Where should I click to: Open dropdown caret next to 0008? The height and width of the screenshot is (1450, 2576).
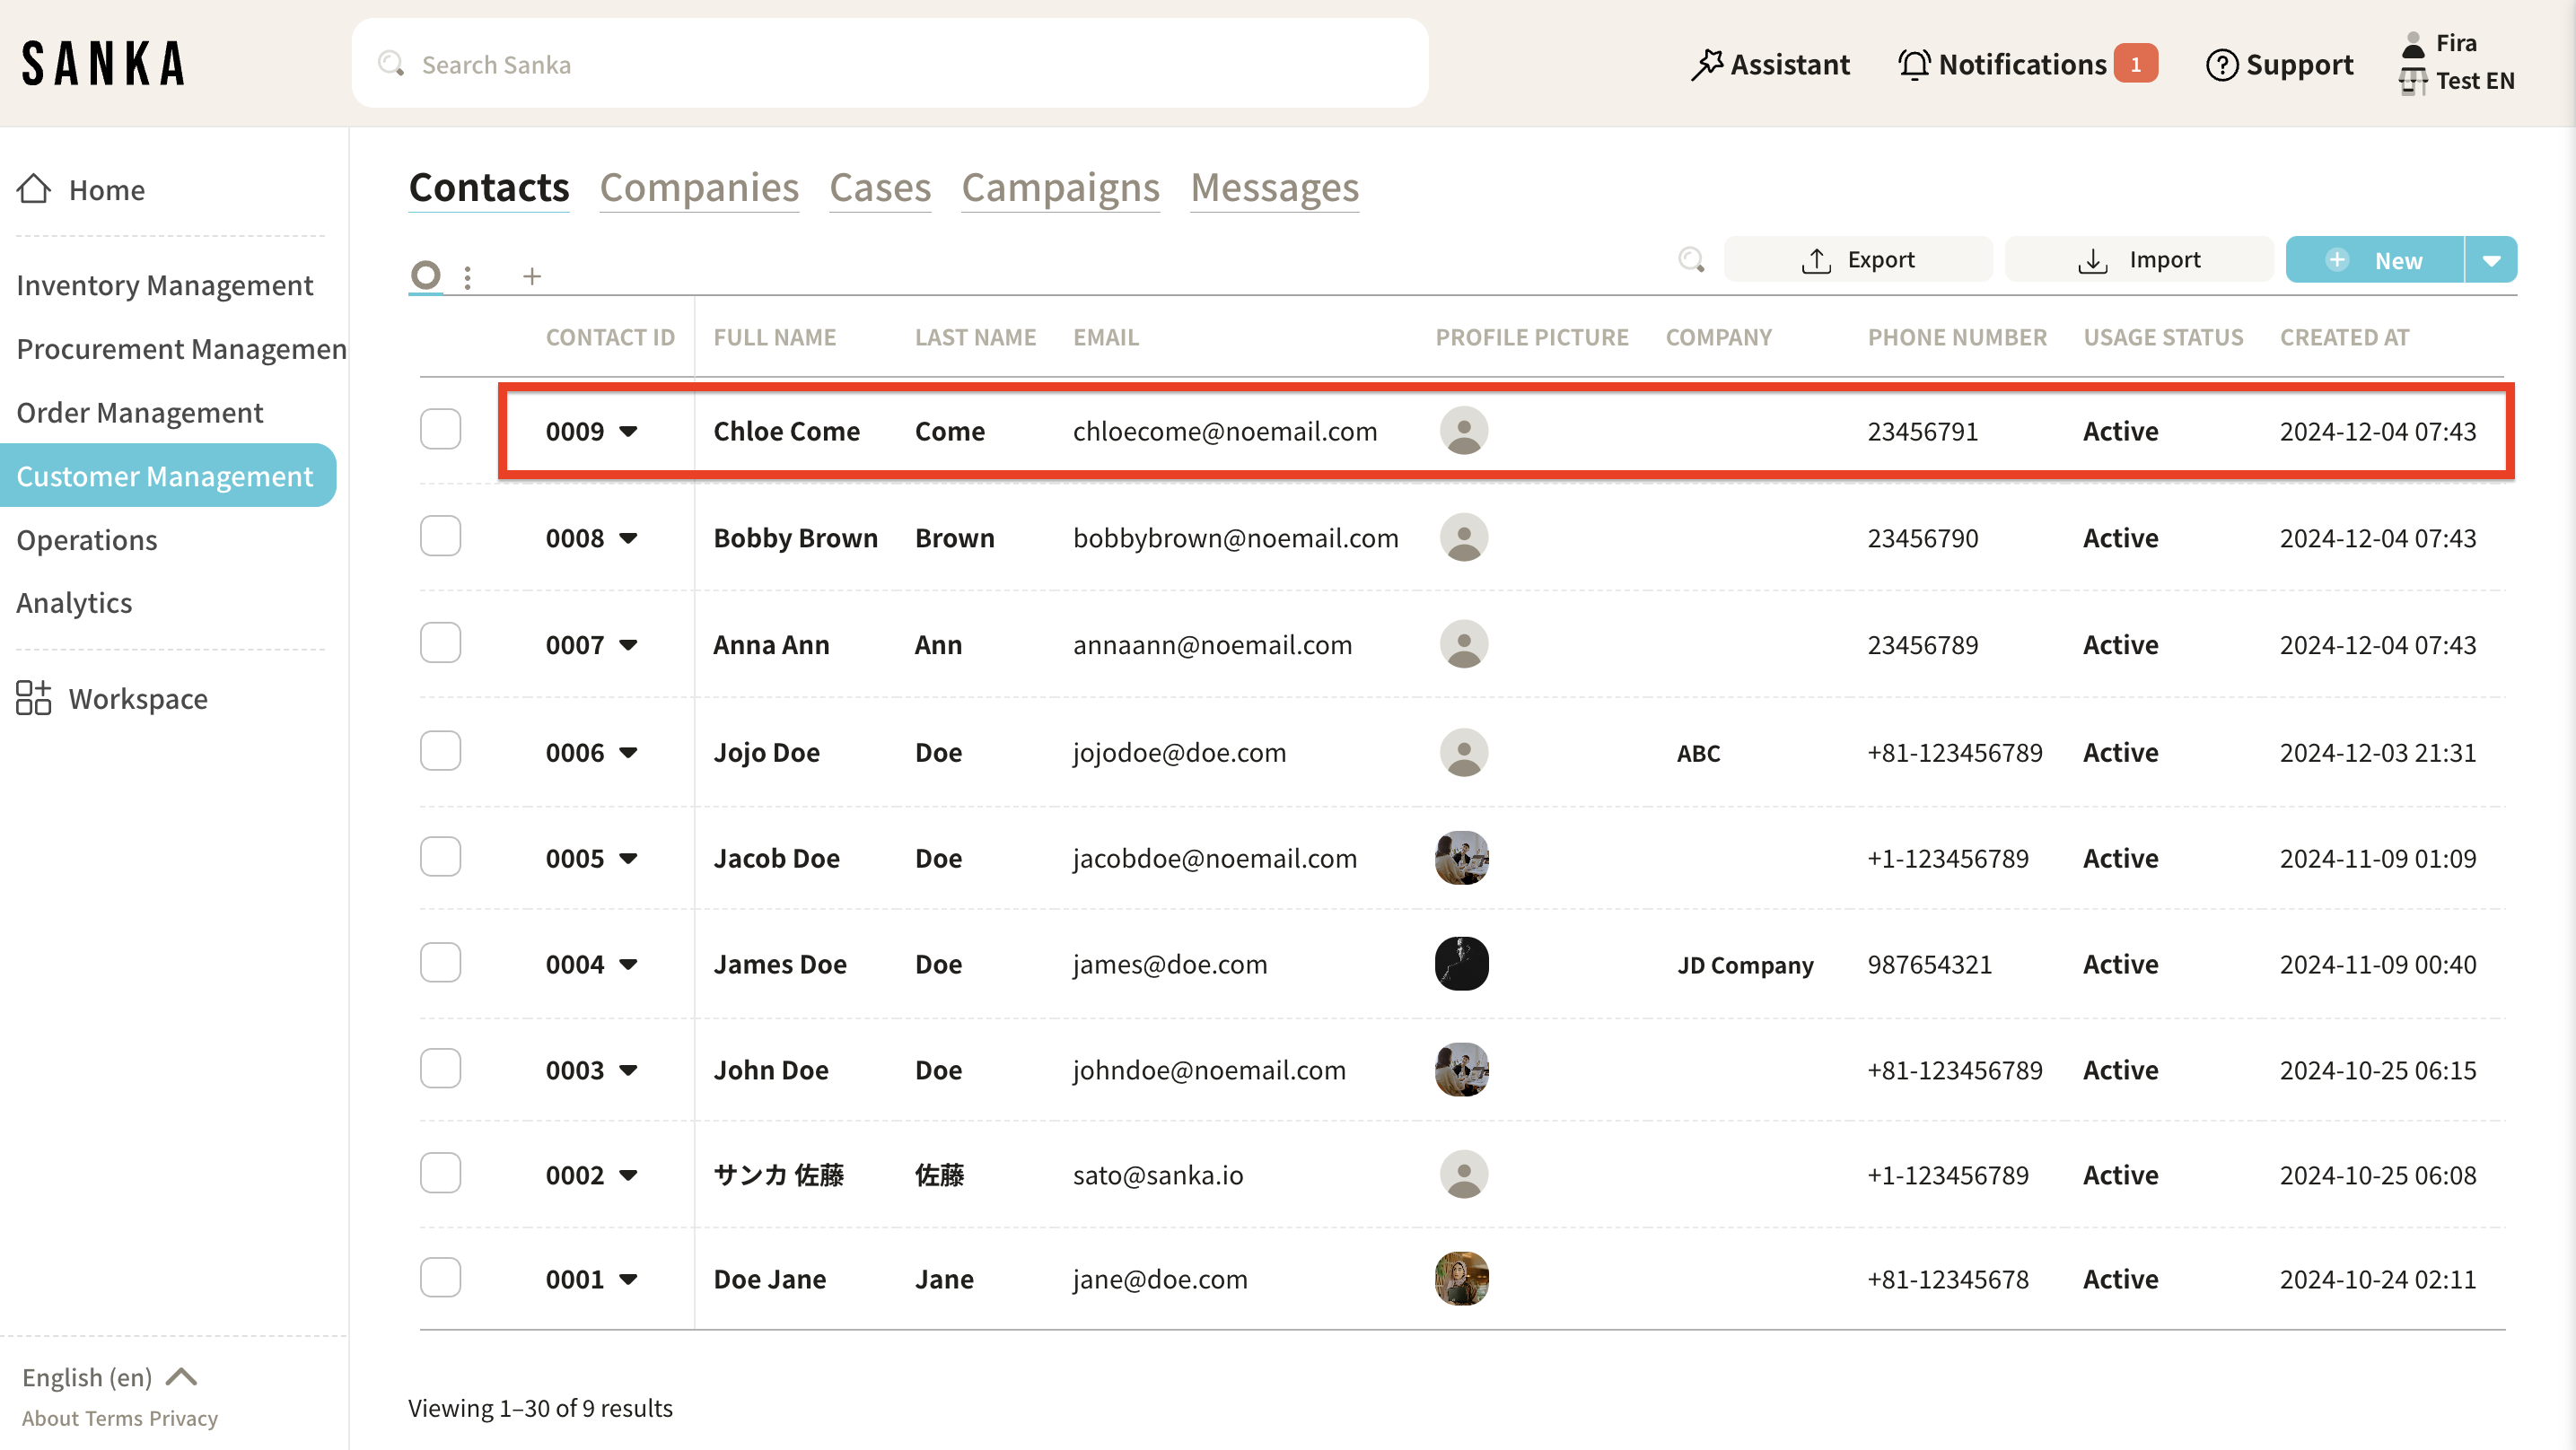pyautogui.click(x=628, y=538)
